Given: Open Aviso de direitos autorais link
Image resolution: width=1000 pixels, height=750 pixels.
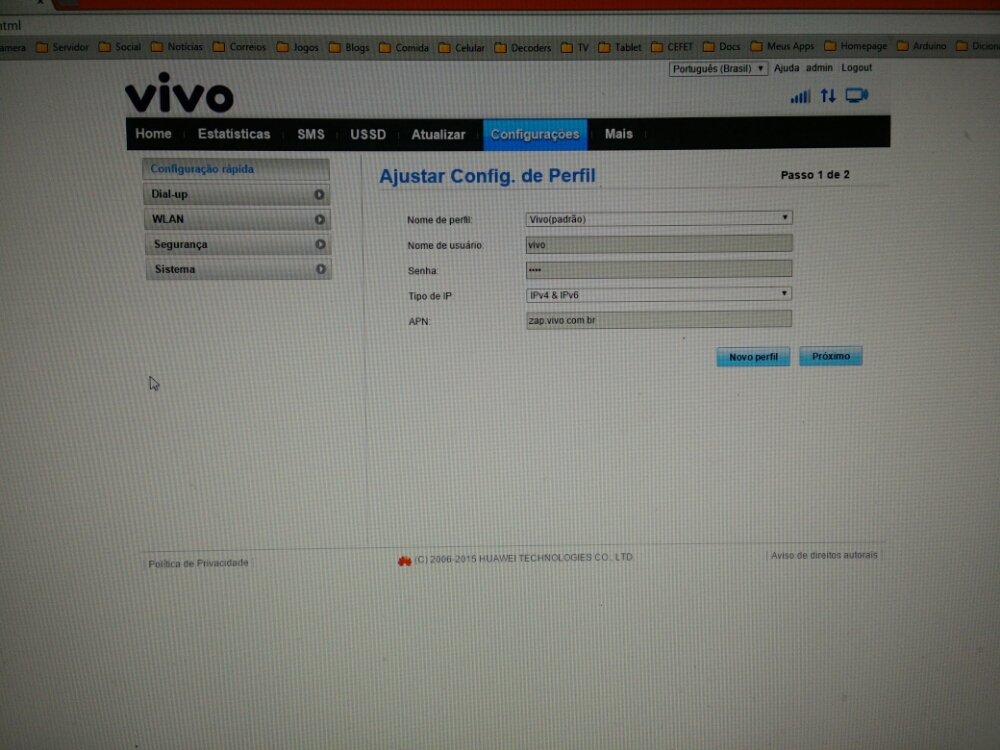Looking at the screenshot, I should pyautogui.click(x=824, y=555).
